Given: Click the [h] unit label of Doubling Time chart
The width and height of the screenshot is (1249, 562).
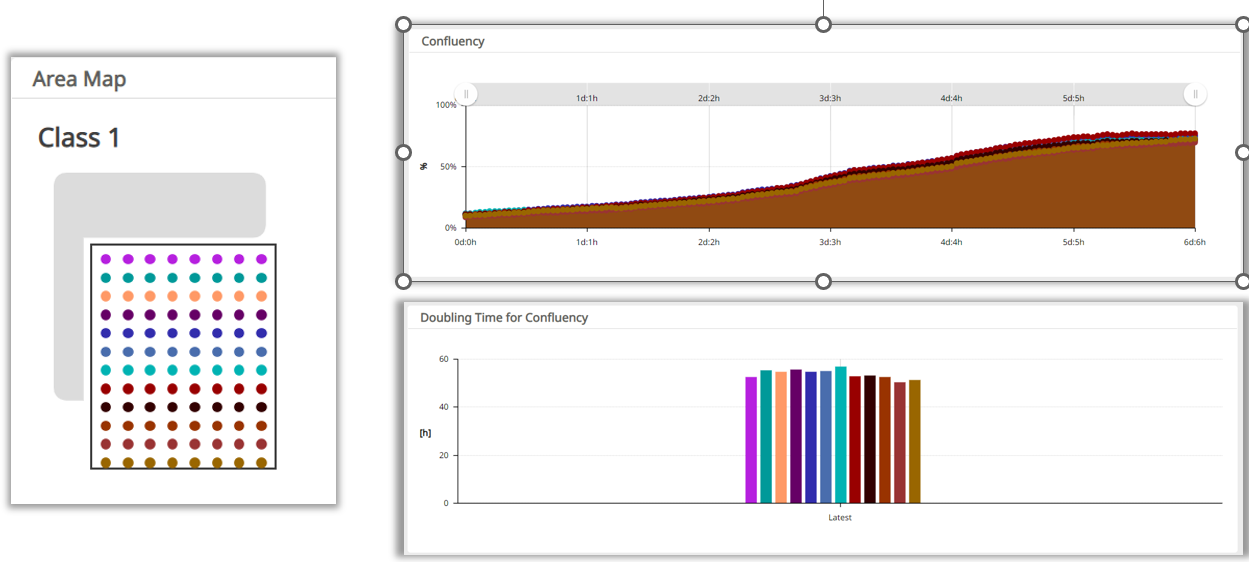Looking at the screenshot, I should pyautogui.click(x=425, y=432).
